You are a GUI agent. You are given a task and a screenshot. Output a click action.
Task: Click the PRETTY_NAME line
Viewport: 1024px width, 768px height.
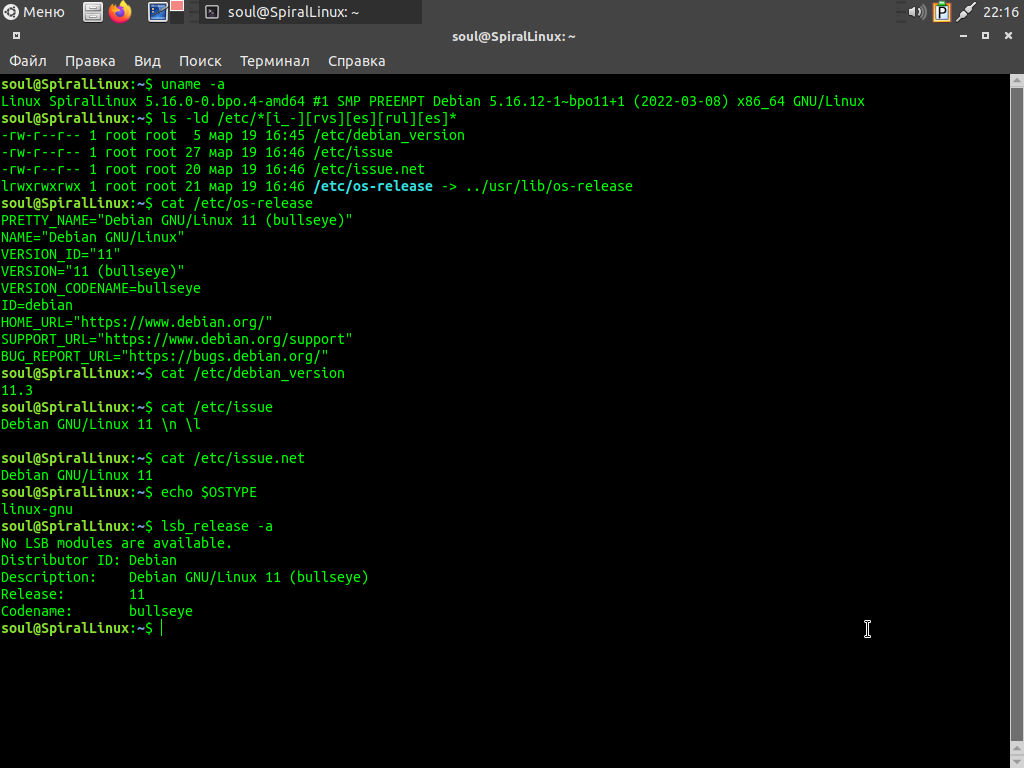176,220
